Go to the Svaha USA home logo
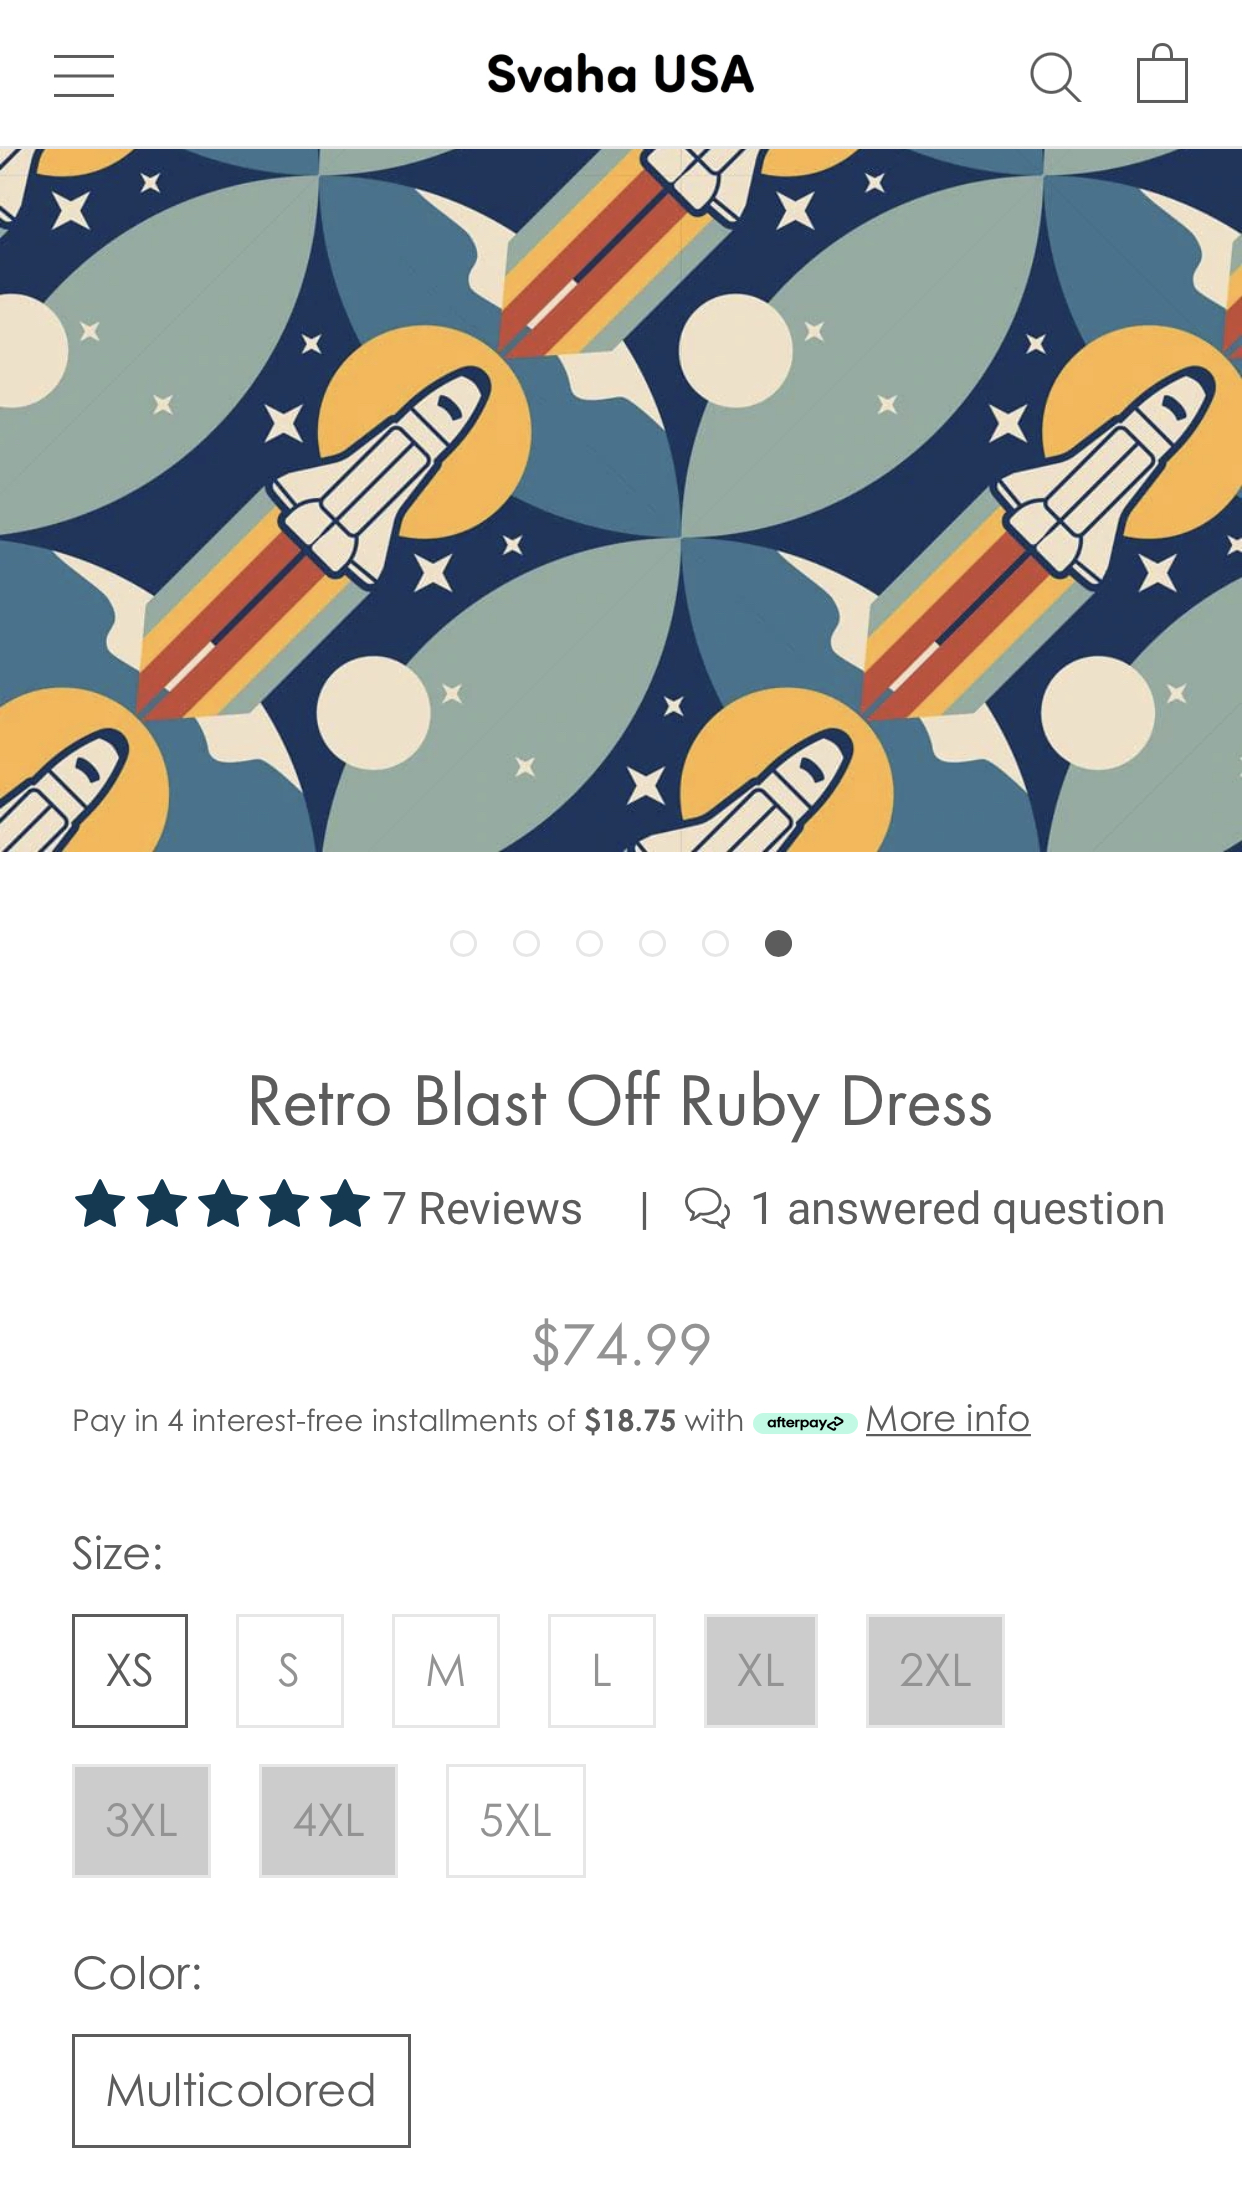Screen dimensions: 1242x2185 pos(620,75)
